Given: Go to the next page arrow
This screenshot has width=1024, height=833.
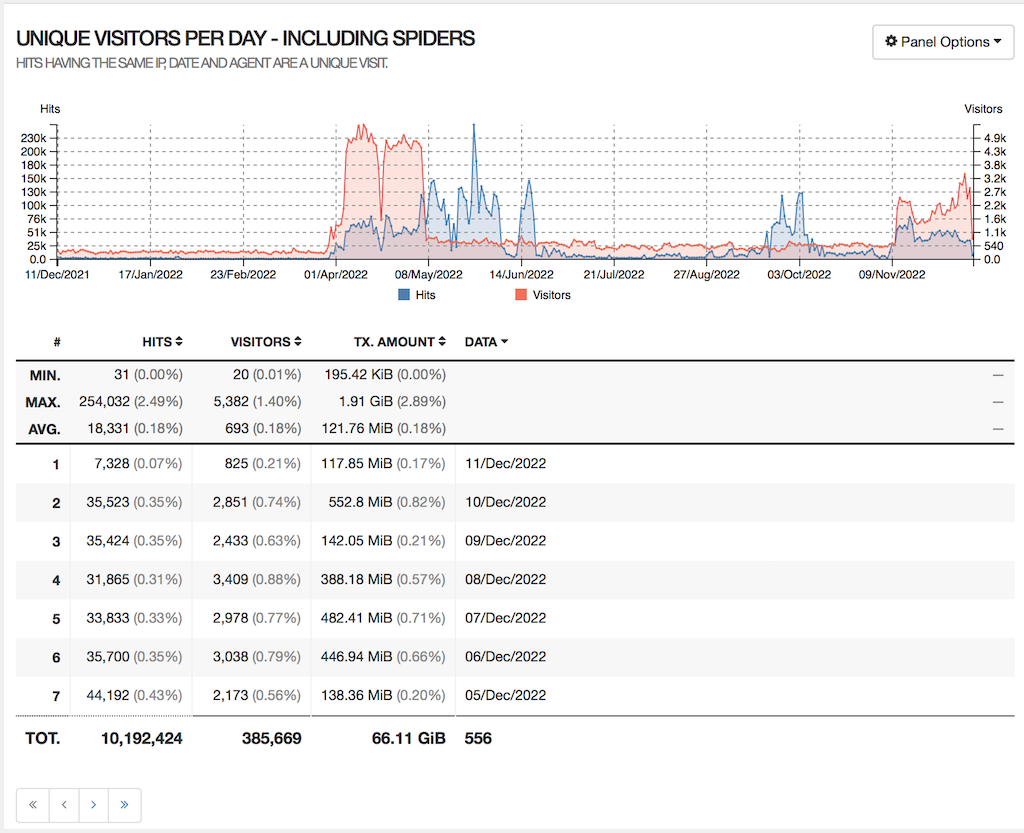Looking at the screenshot, I should [x=94, y=805].
